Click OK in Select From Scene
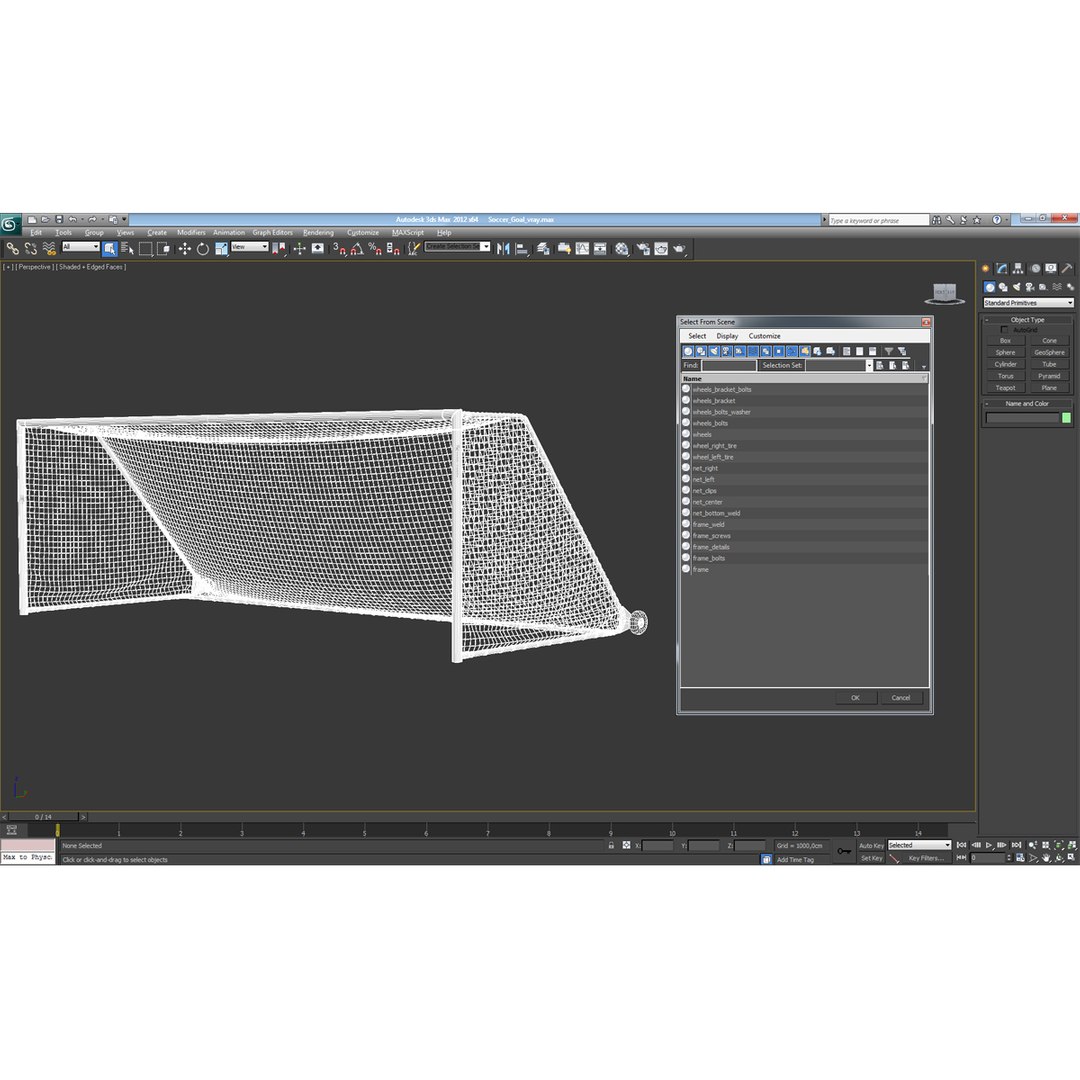Screen dimensions: 1080x1080 point(855,698)
